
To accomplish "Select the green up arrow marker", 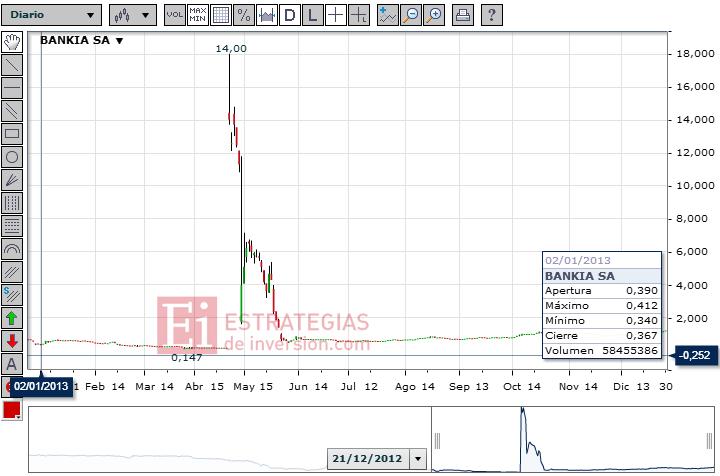I will [x=12, y=318].
